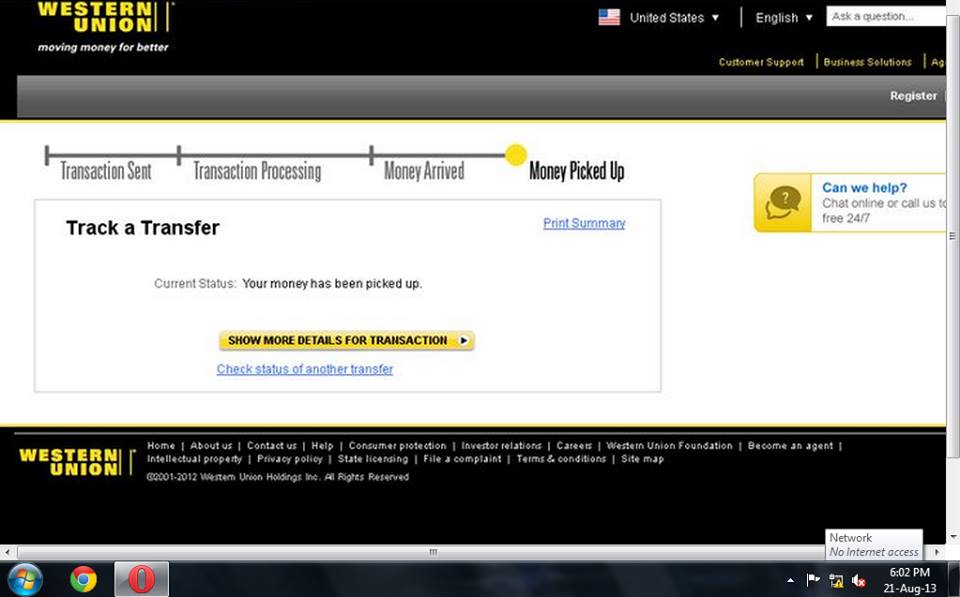Open the File a complaint footer link
Viewport: 960px width, 597px height.
pos(462,459)
